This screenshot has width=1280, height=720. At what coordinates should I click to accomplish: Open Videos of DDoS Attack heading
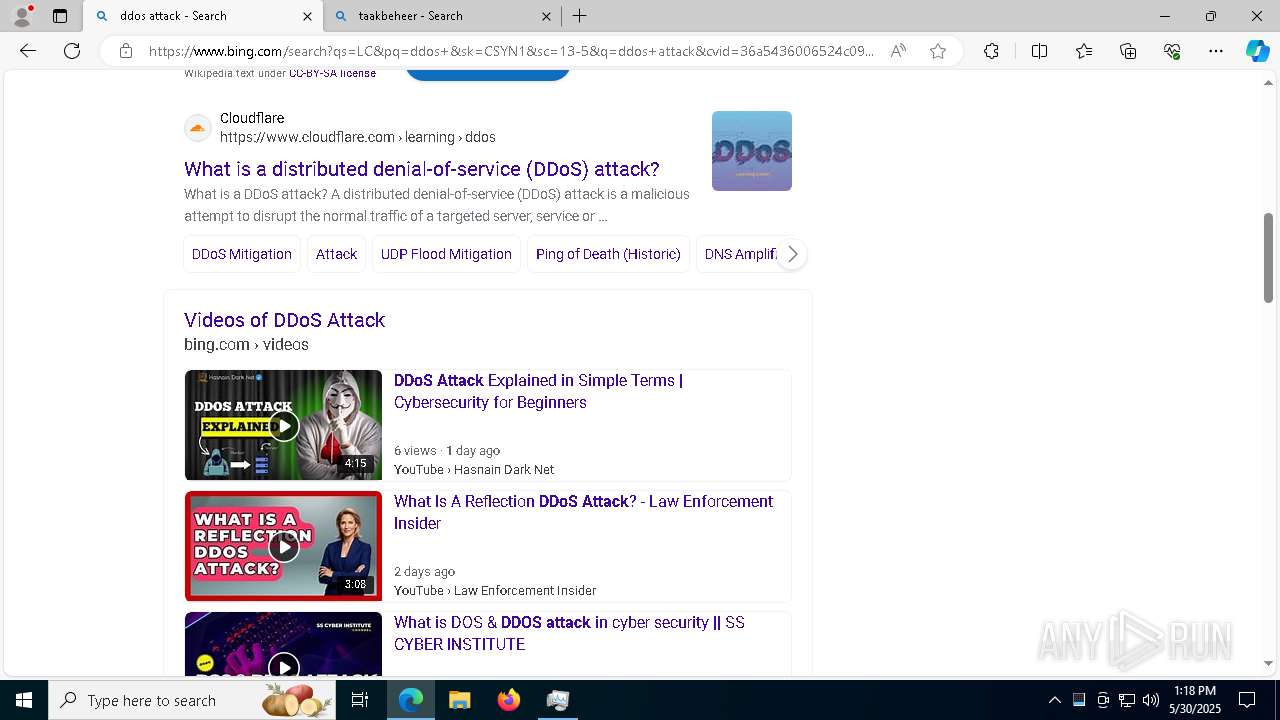tap(285, 320)
